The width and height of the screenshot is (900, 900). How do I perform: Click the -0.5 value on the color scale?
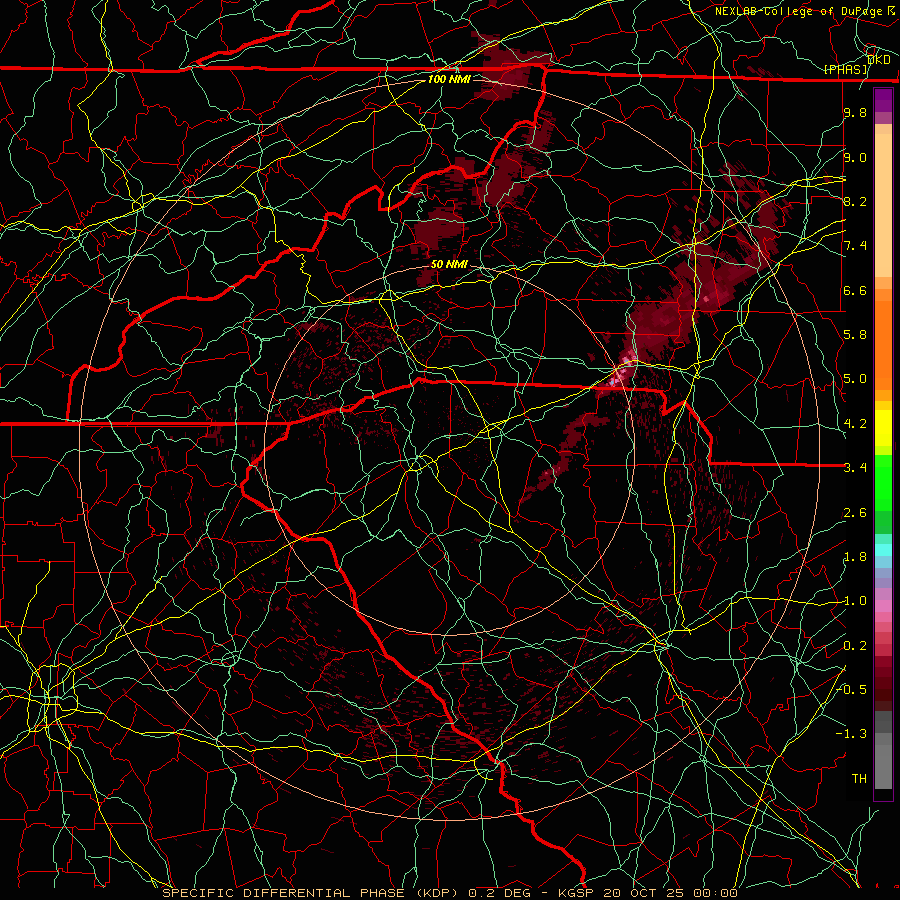click(x=852, y=690)
